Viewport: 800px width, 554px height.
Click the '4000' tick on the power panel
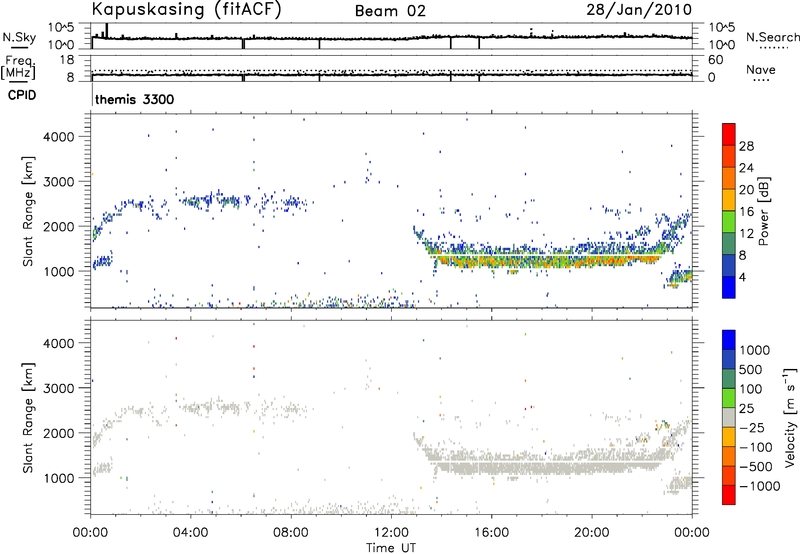59,137
